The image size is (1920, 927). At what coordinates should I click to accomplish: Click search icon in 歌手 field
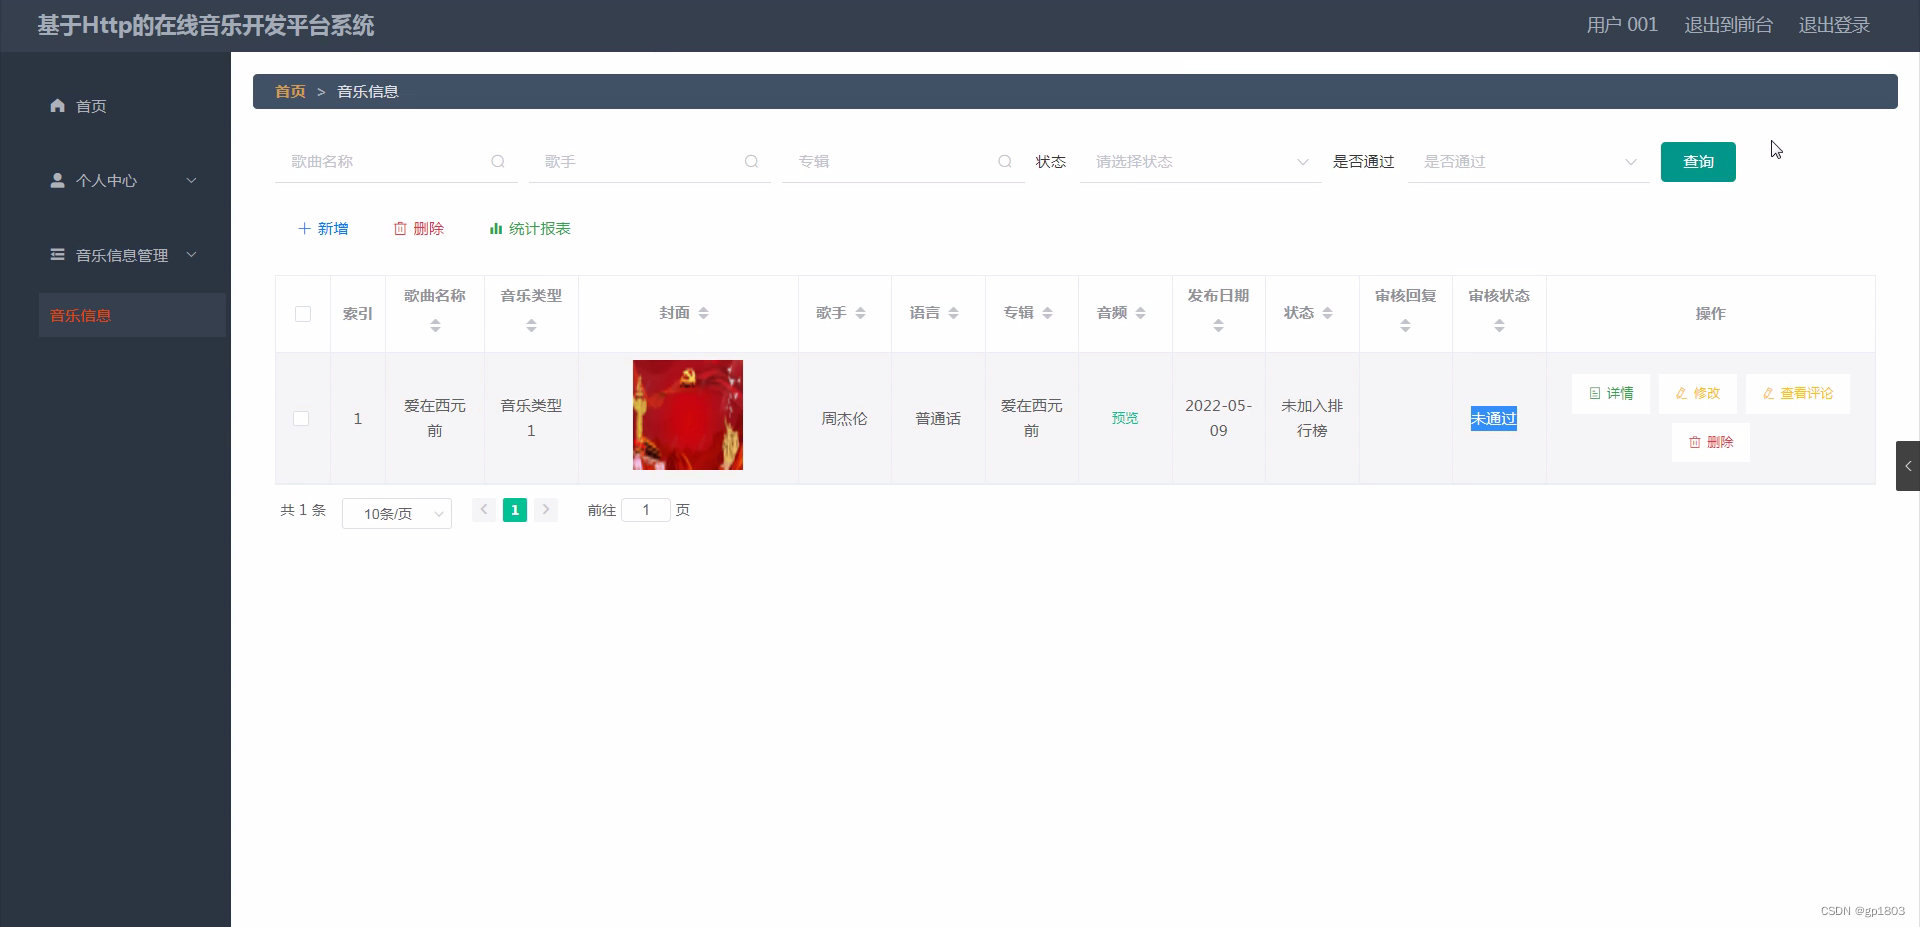pyautogui.click(x=751, y=161)
